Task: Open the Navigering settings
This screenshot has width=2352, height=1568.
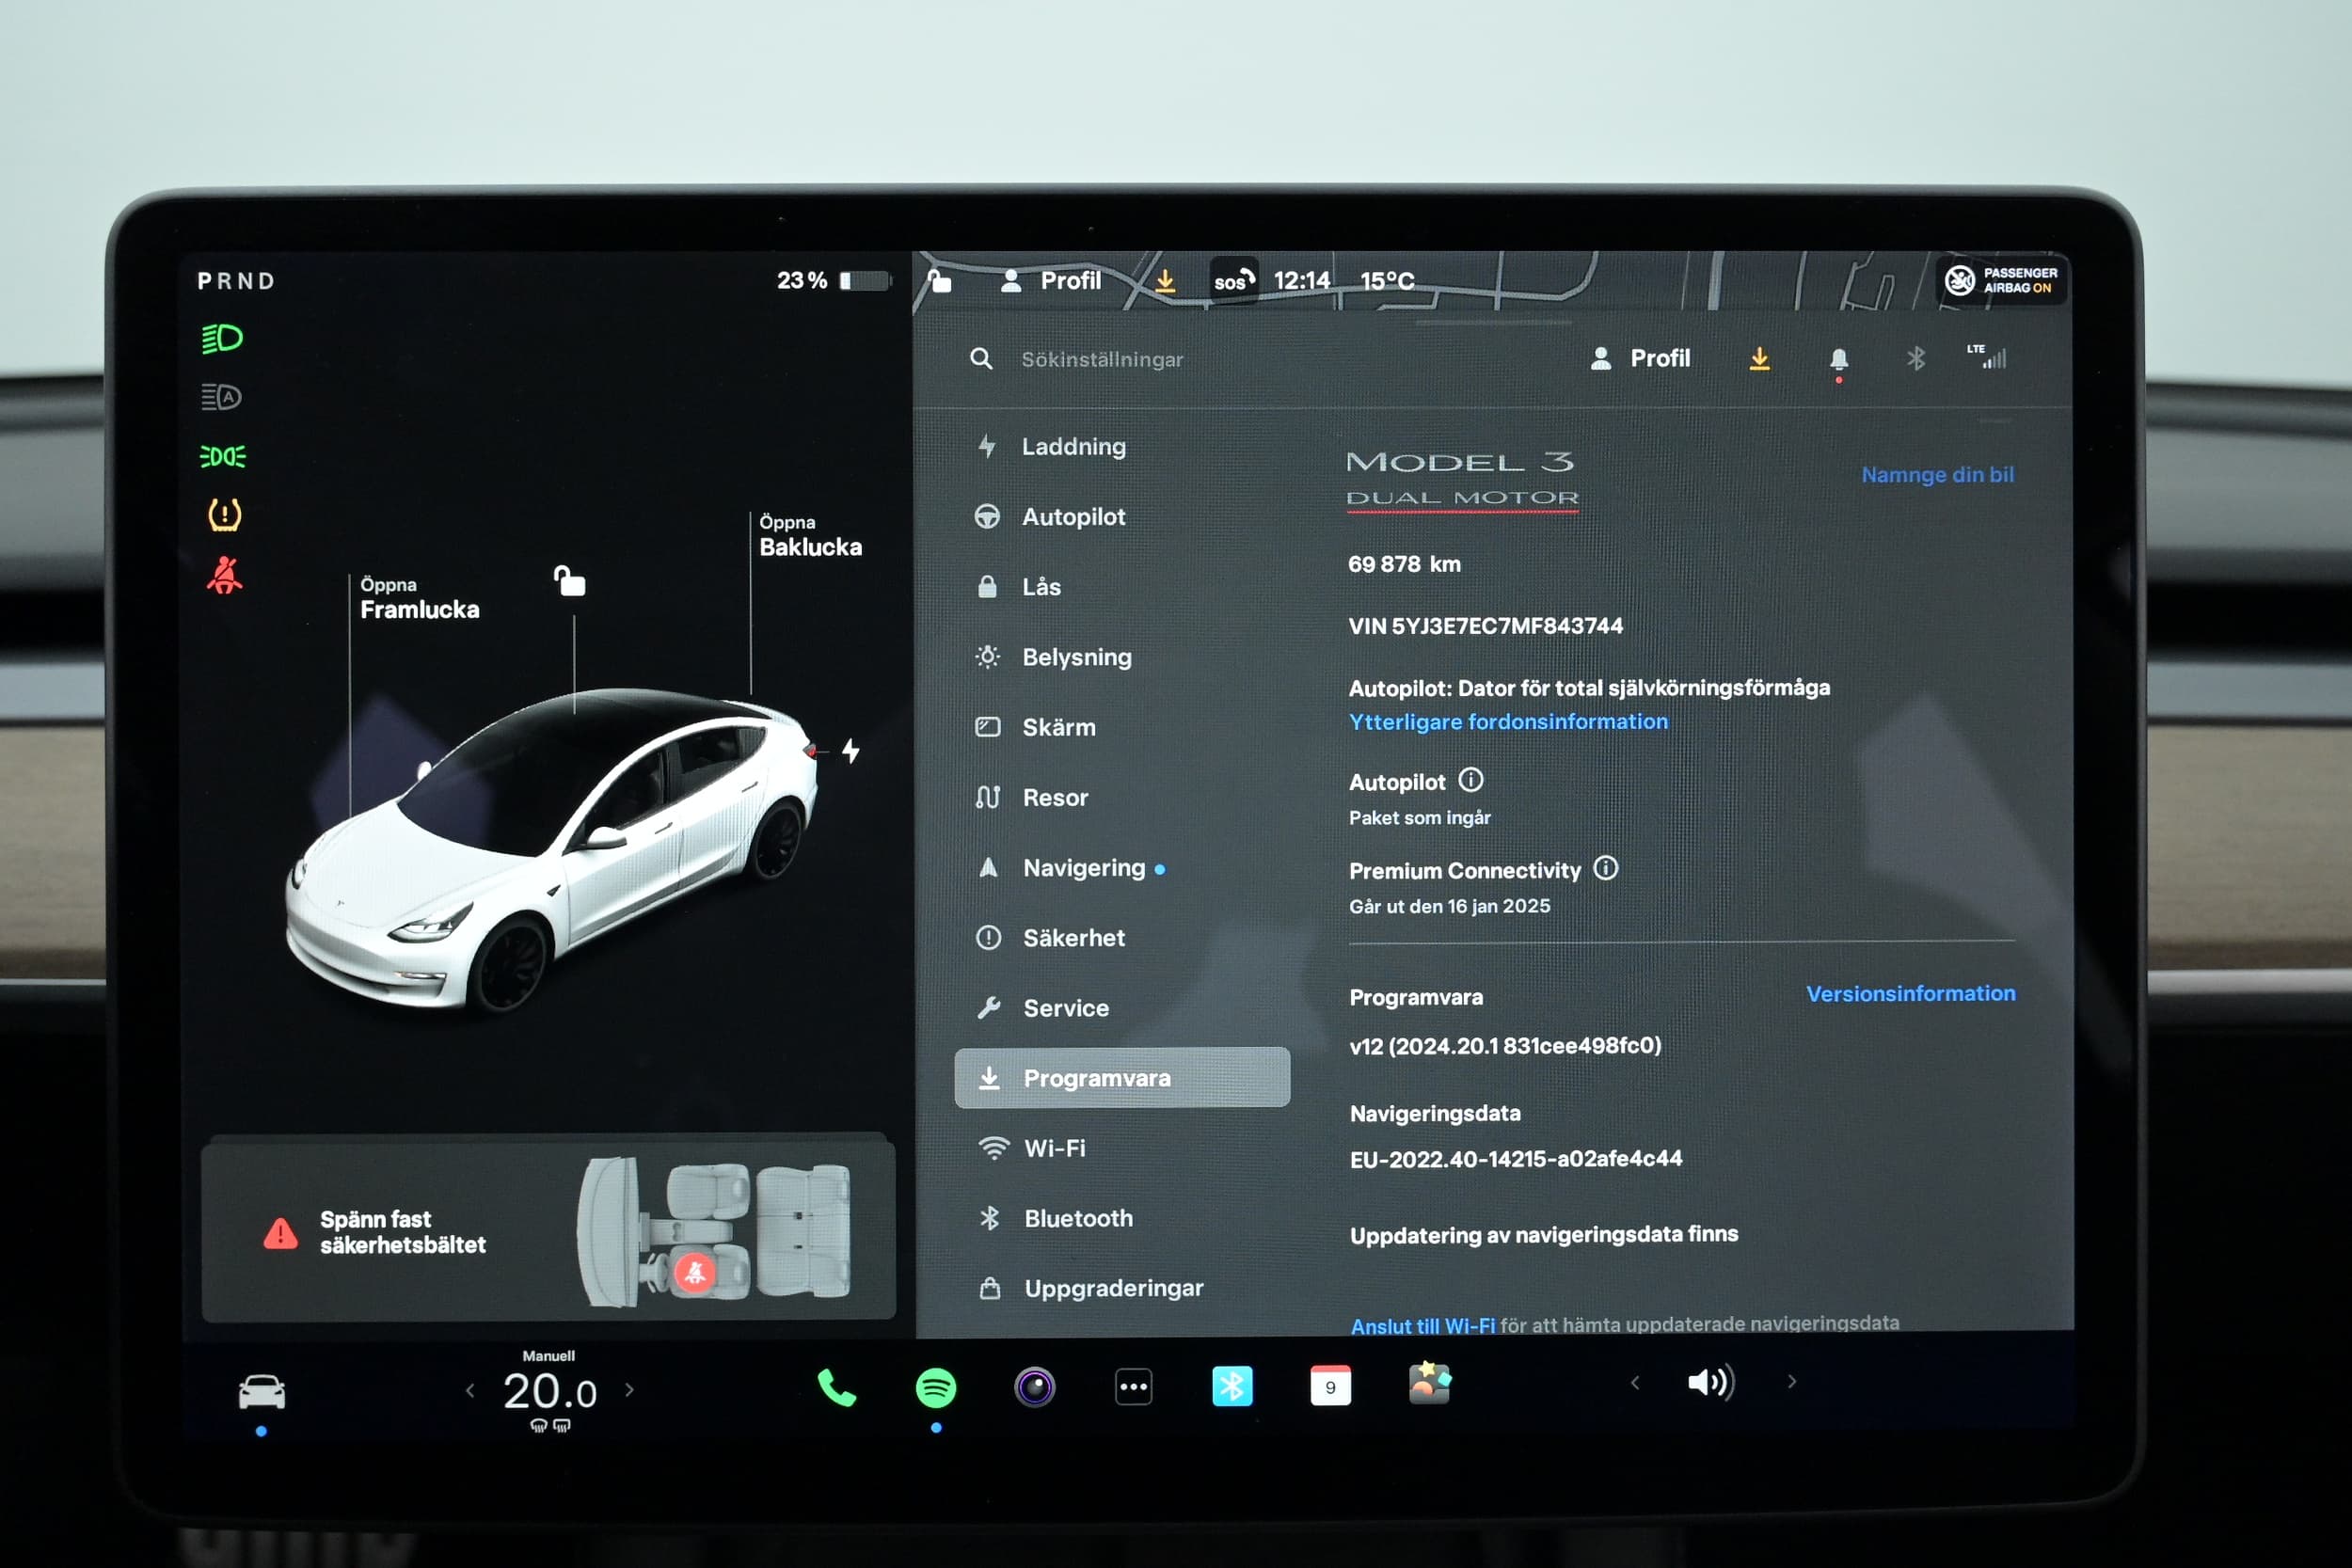Action: [x=1070, y=867]
